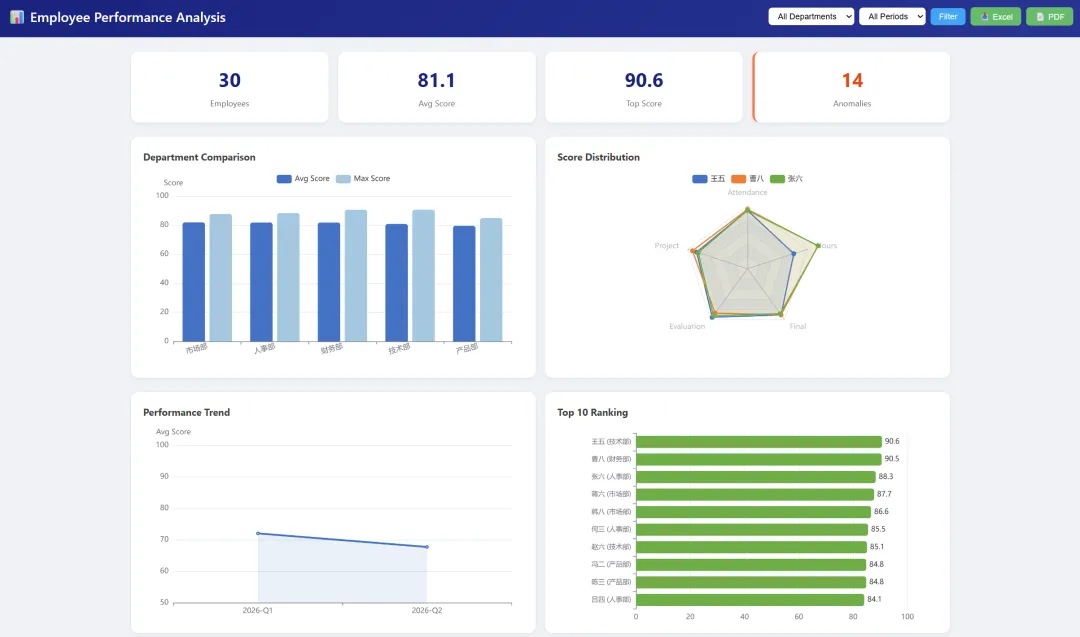Click the bar chart logo icon
The height and width of the screenshot is (637, 1080).
[x=17, y=17]
